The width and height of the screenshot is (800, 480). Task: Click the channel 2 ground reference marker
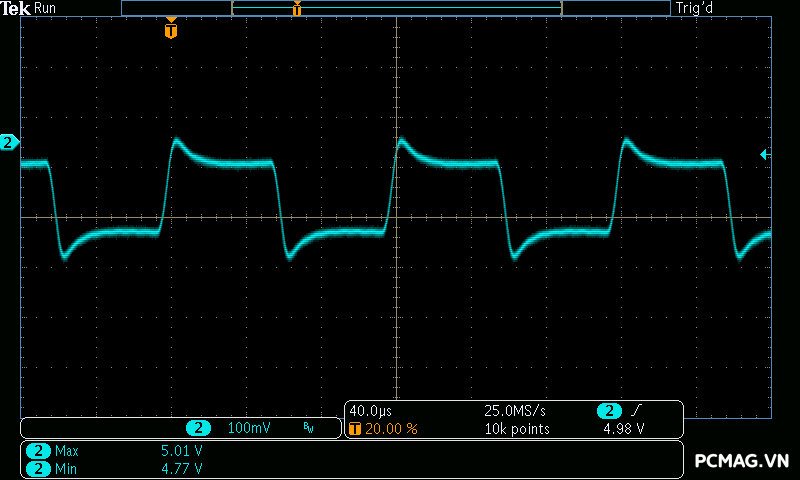pos(9,143)
